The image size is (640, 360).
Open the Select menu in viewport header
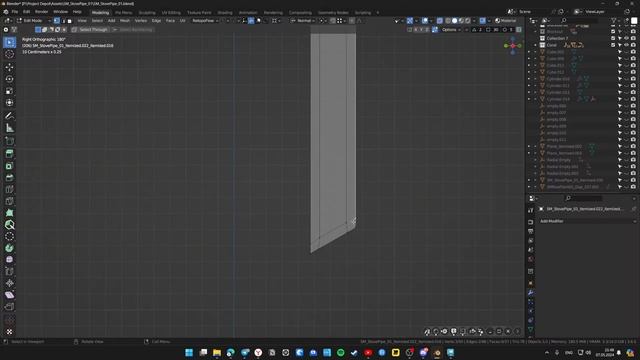point(97,20)
